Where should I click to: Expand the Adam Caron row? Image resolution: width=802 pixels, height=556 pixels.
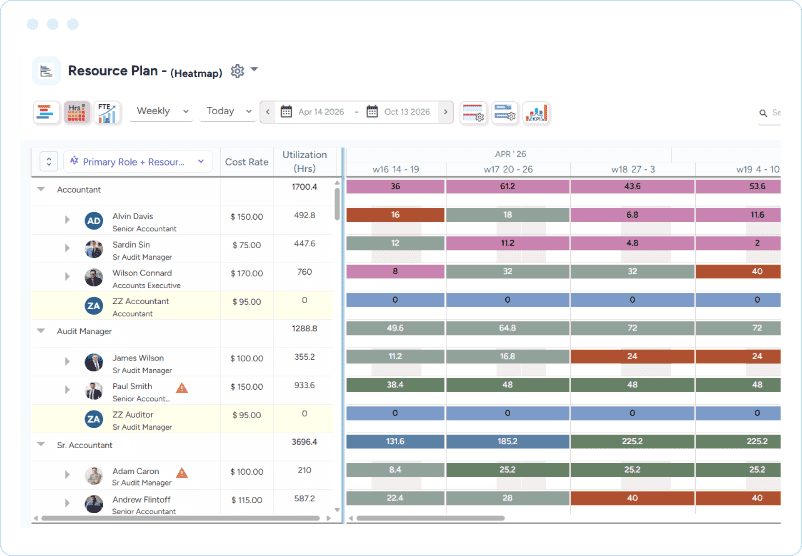point(67,475)
